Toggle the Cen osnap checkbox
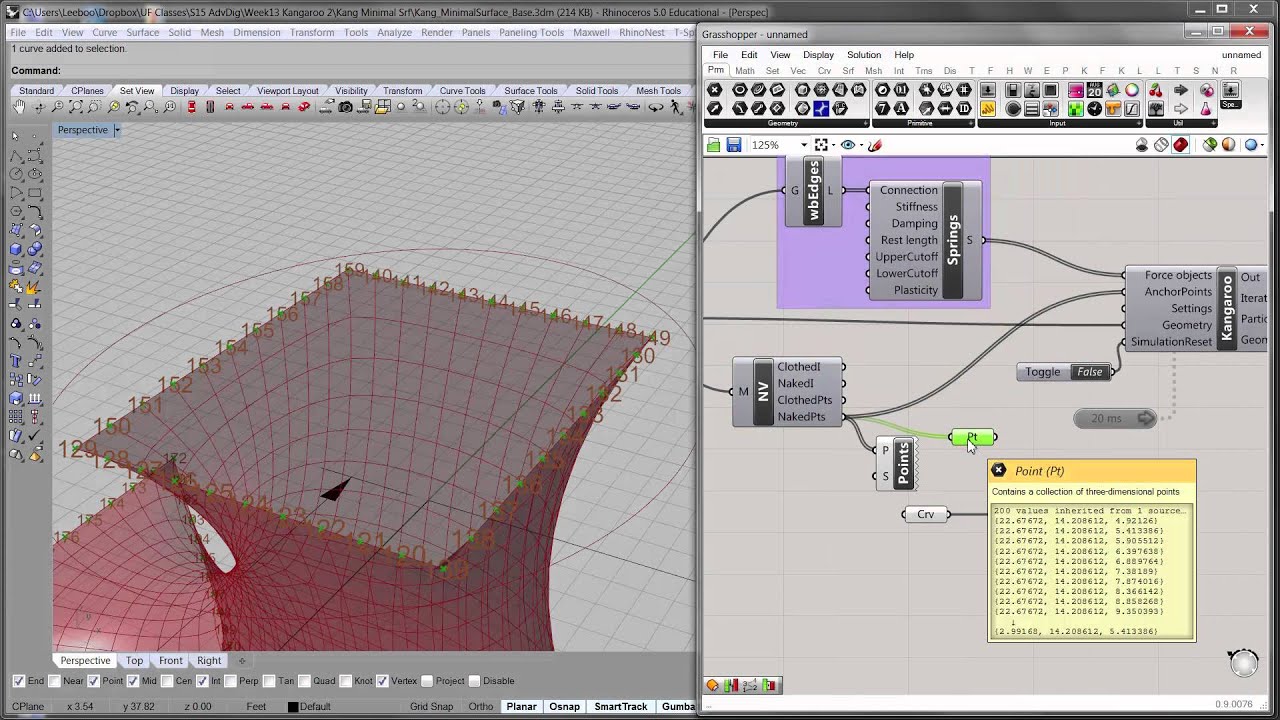This screenshot has height=720, width=1280. coord(167,681)
